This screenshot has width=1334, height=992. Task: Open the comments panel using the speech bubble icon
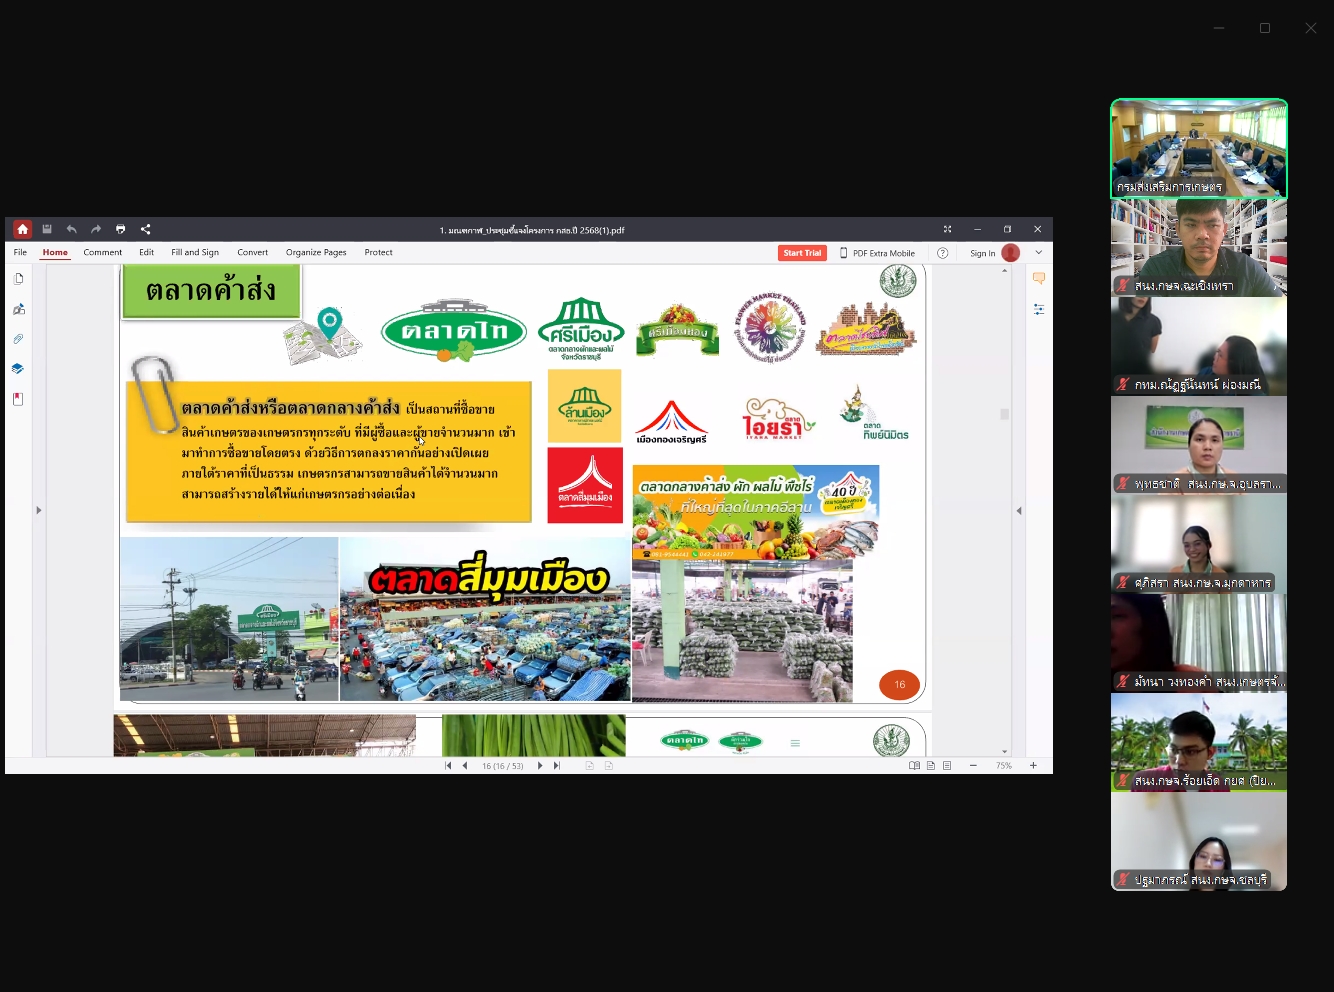click(x=1039, y=279)
